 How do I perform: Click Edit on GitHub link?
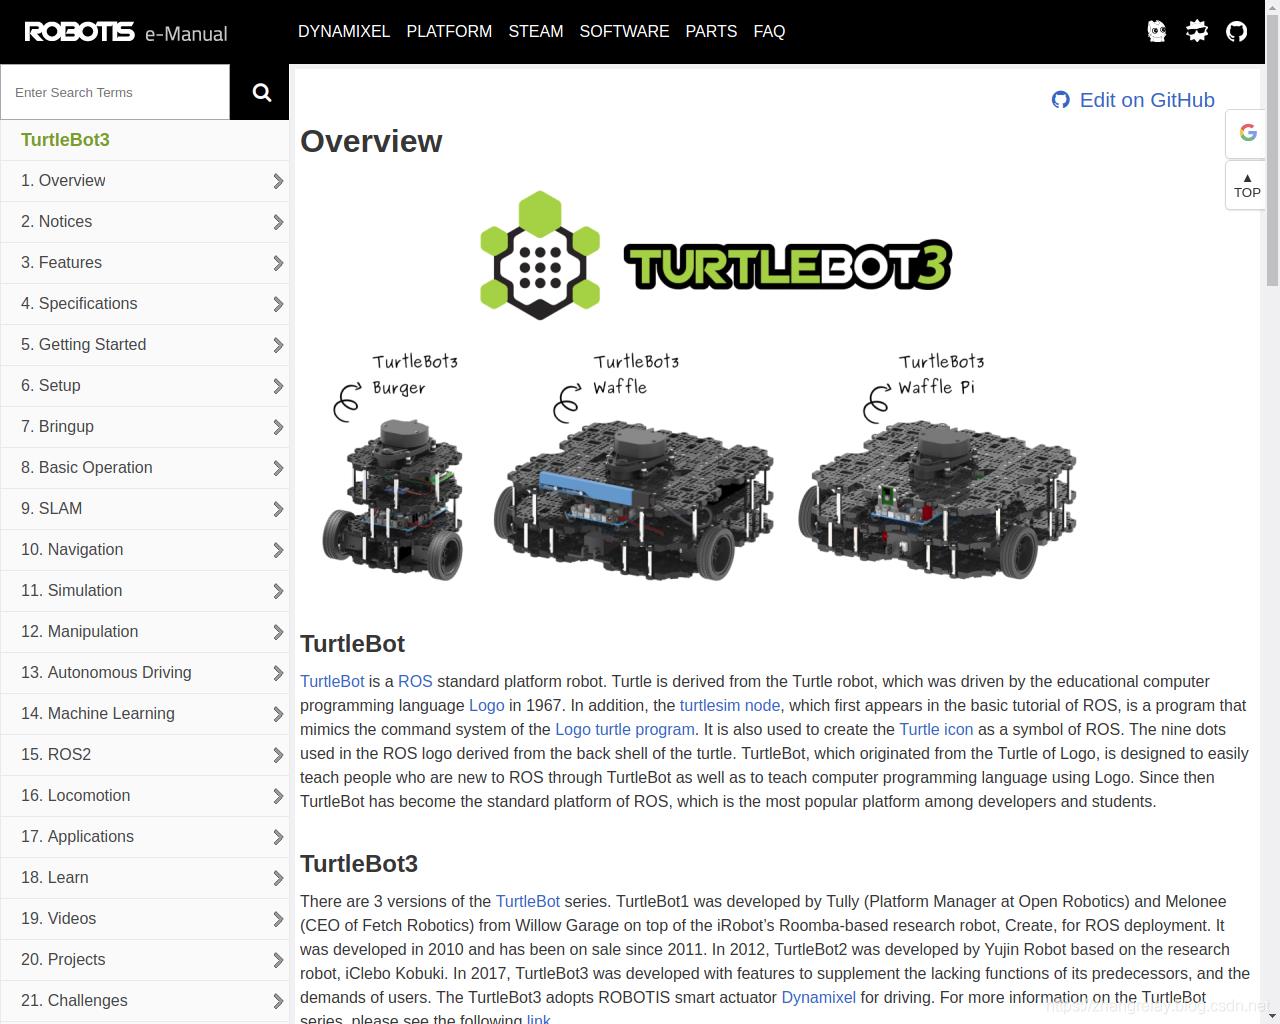coord(1147,100)
